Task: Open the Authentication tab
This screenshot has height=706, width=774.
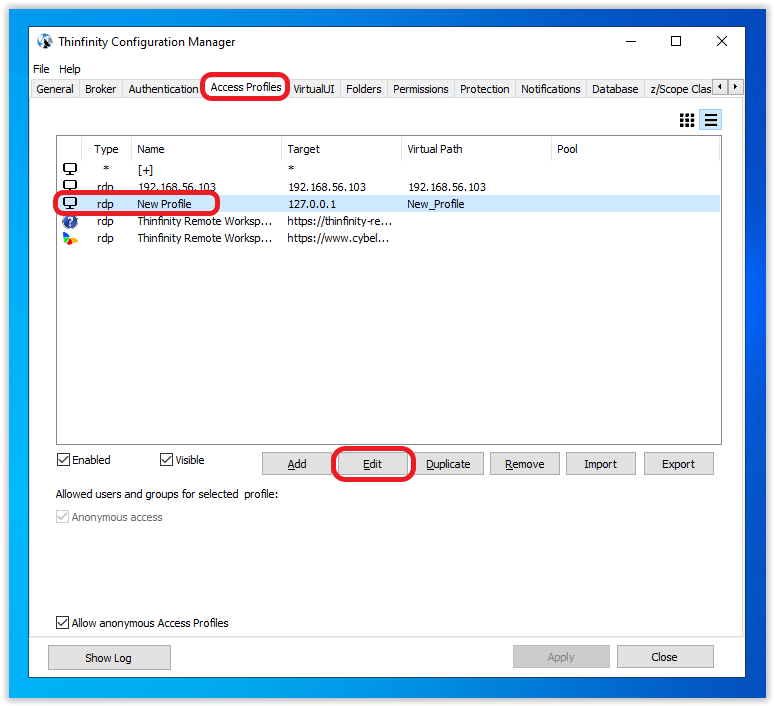Action: pos(163,89)
